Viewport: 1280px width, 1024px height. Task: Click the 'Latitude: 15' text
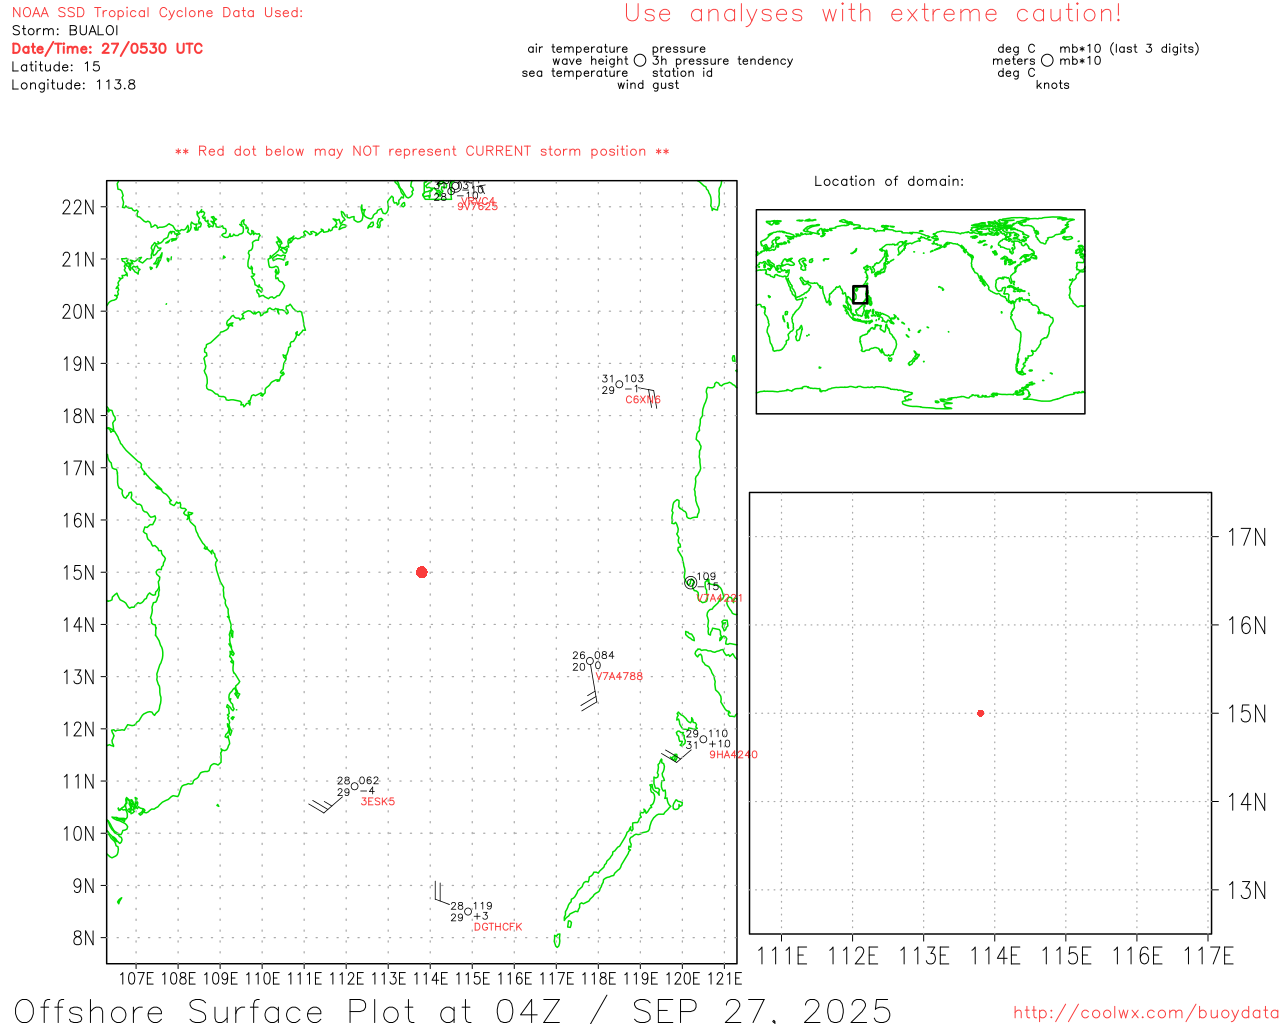[56, 66]
